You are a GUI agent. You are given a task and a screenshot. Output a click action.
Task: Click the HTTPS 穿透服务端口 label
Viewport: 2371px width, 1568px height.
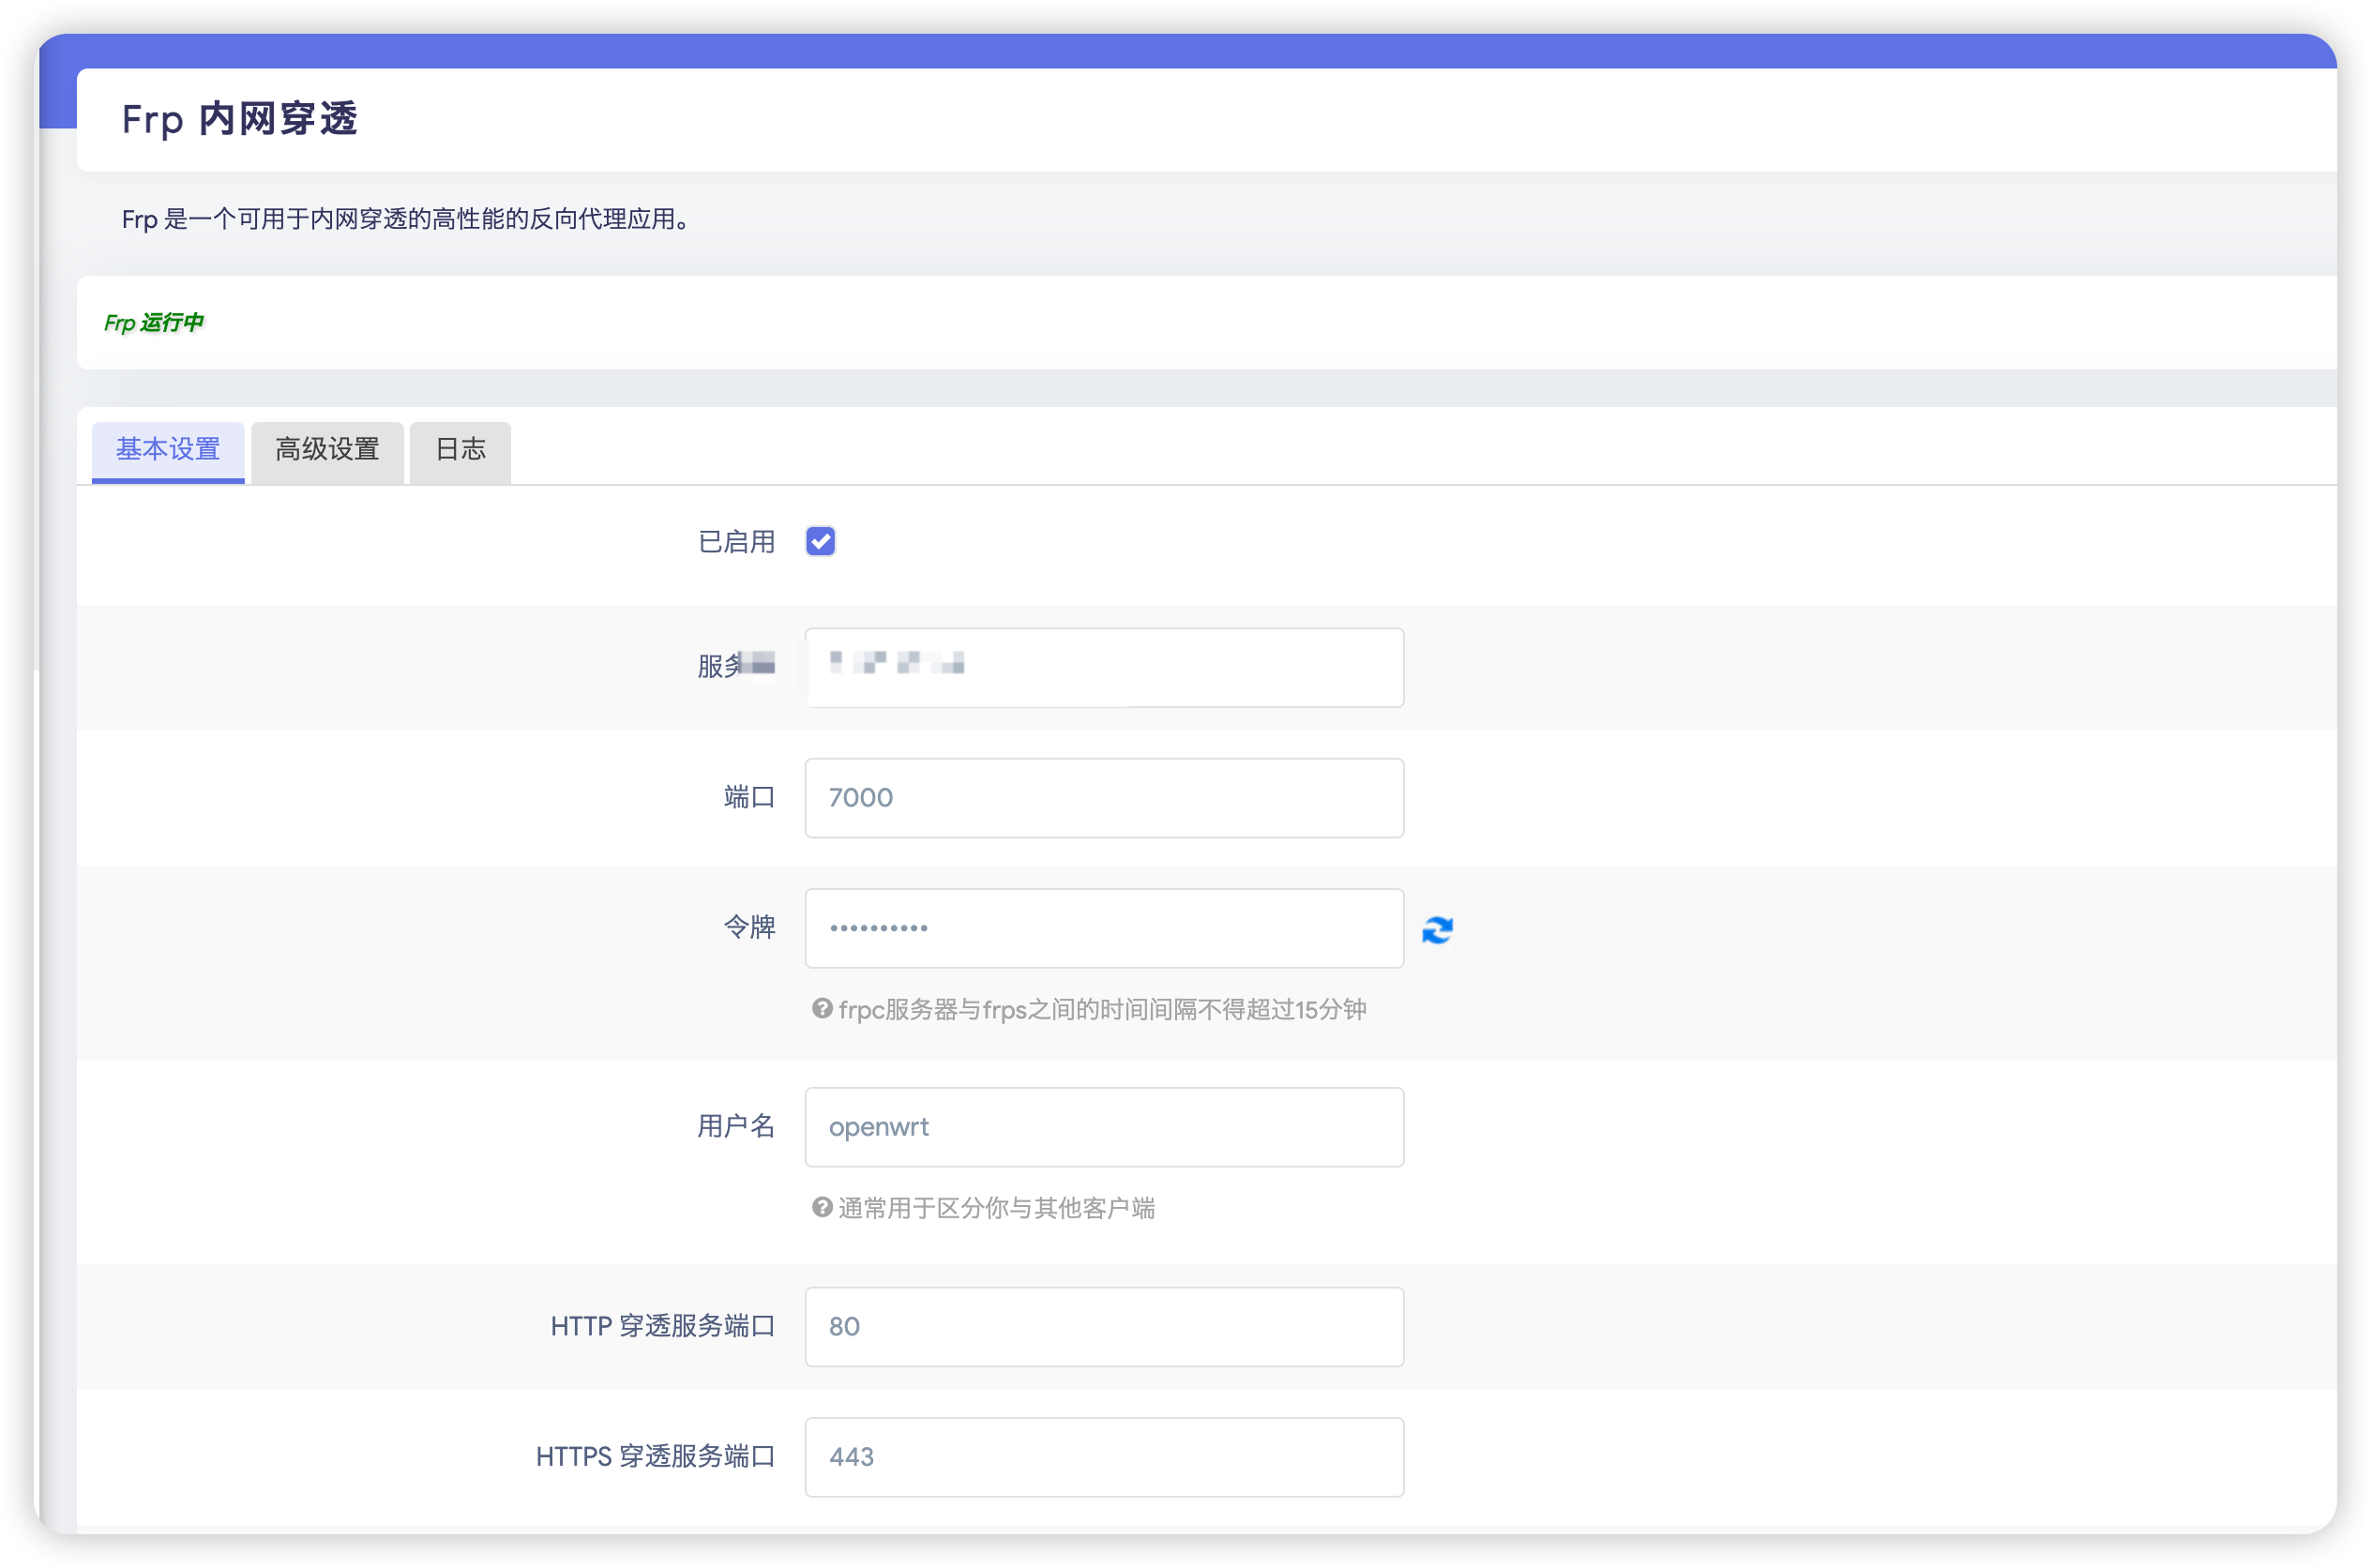[655, 1457]
